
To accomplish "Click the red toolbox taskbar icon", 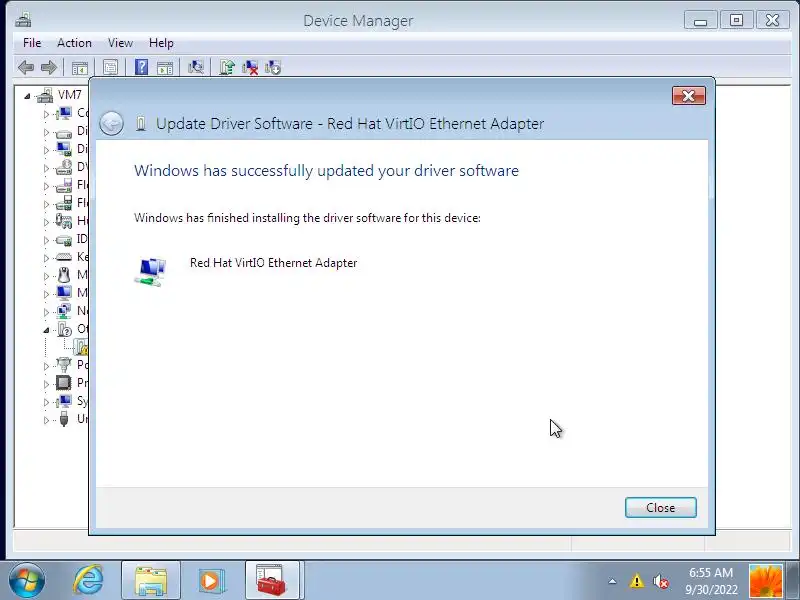I will click(x=272, y=580).
